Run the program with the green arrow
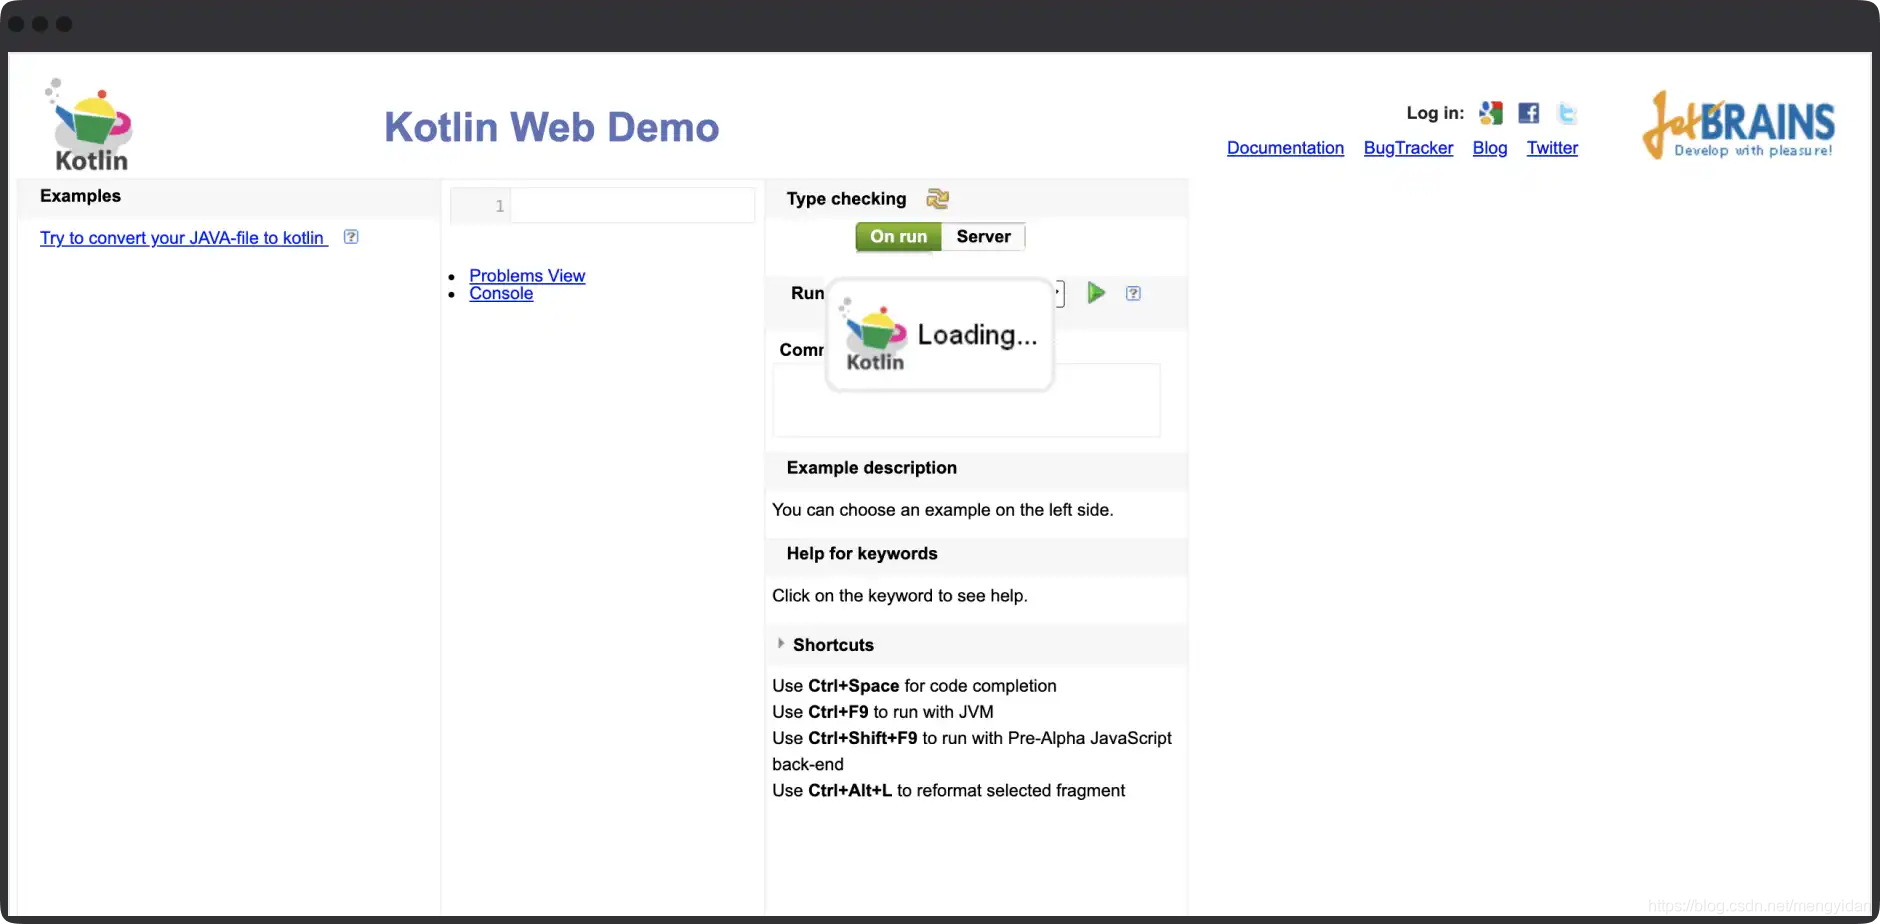 [1096, 292]
